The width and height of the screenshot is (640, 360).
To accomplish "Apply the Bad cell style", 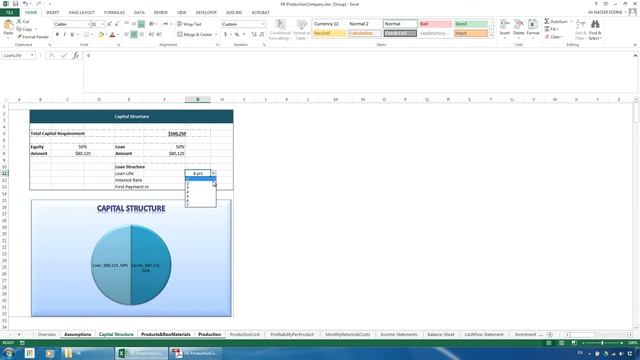I will click(x=436, y=24).
